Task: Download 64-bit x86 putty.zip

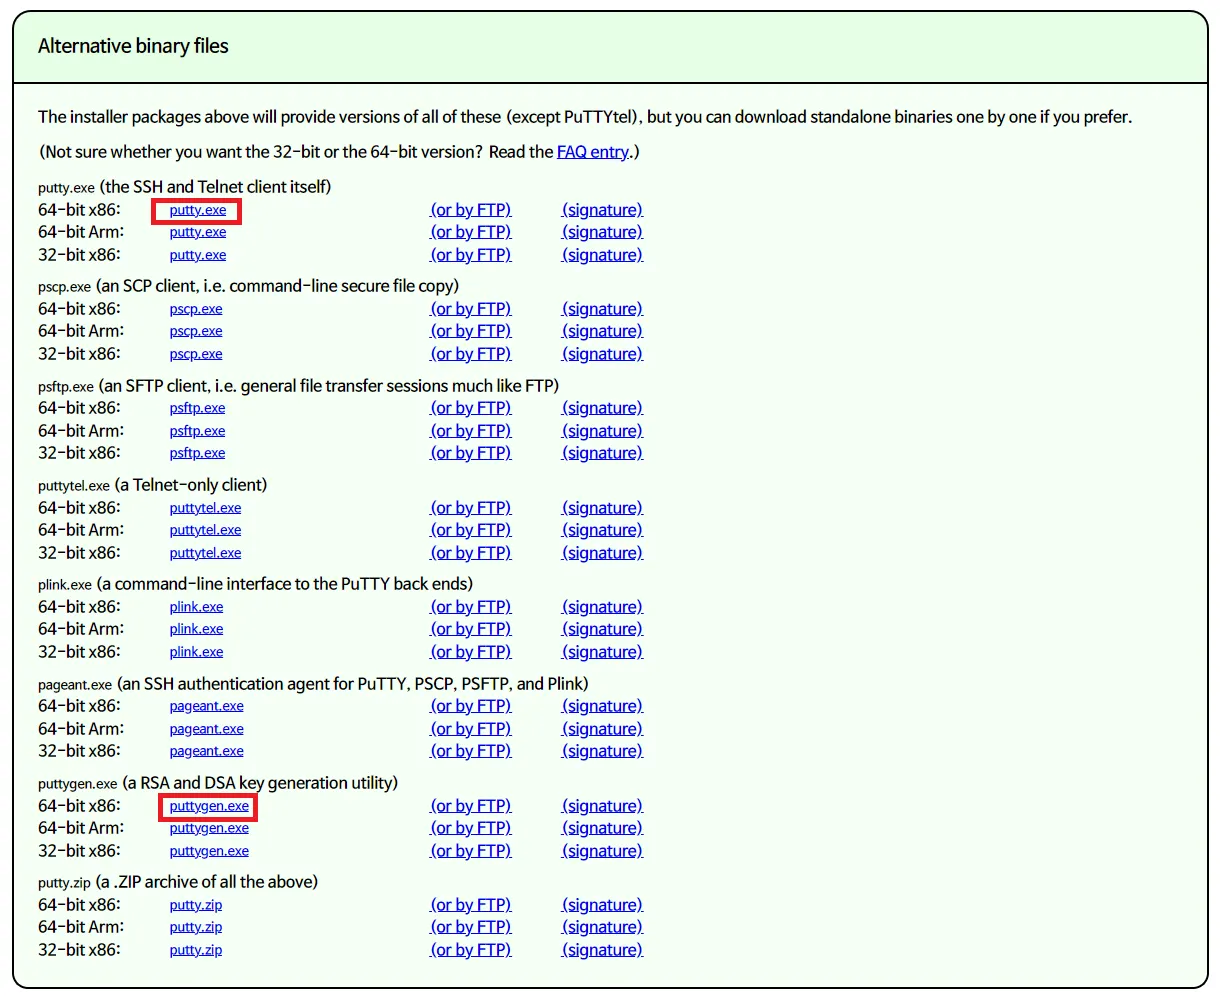Action: [196, 905]
